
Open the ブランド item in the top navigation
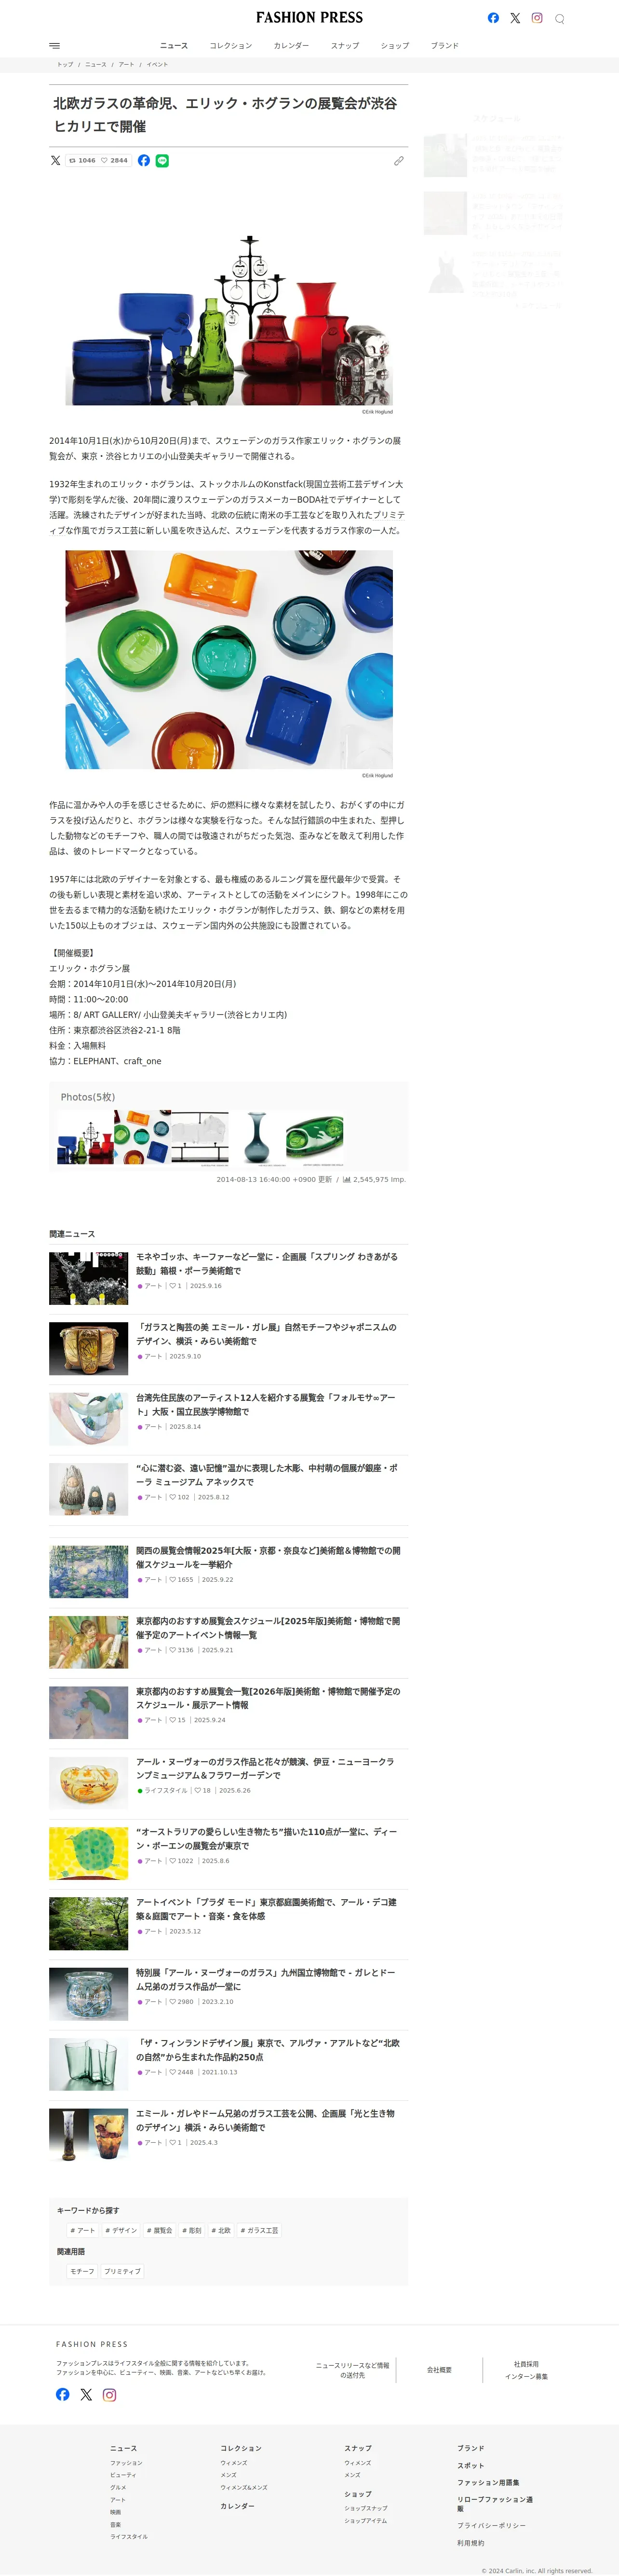445,46
